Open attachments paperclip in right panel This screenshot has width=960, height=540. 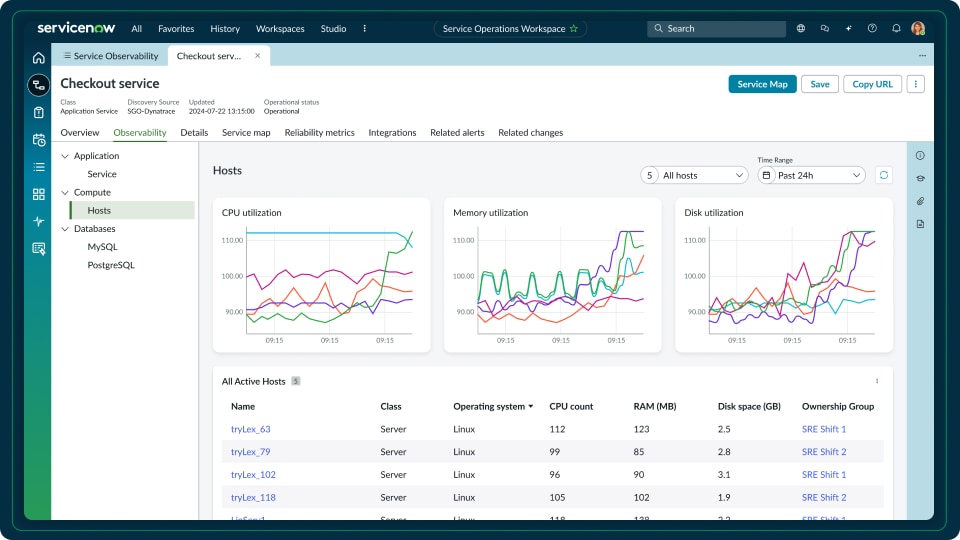coord(920,202)
